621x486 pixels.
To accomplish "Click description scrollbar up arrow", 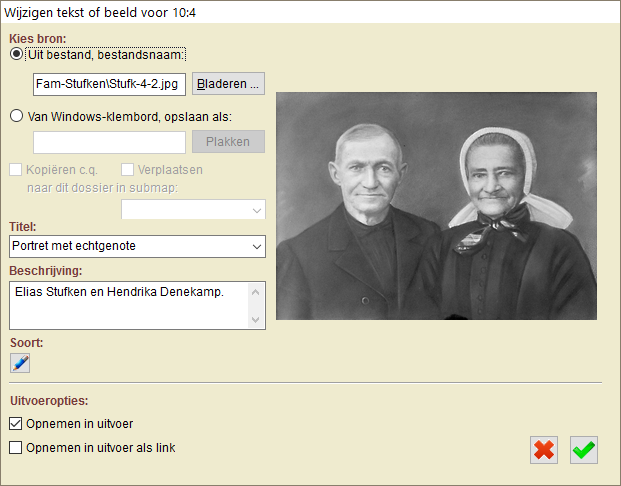I will [x=256, y=292].
